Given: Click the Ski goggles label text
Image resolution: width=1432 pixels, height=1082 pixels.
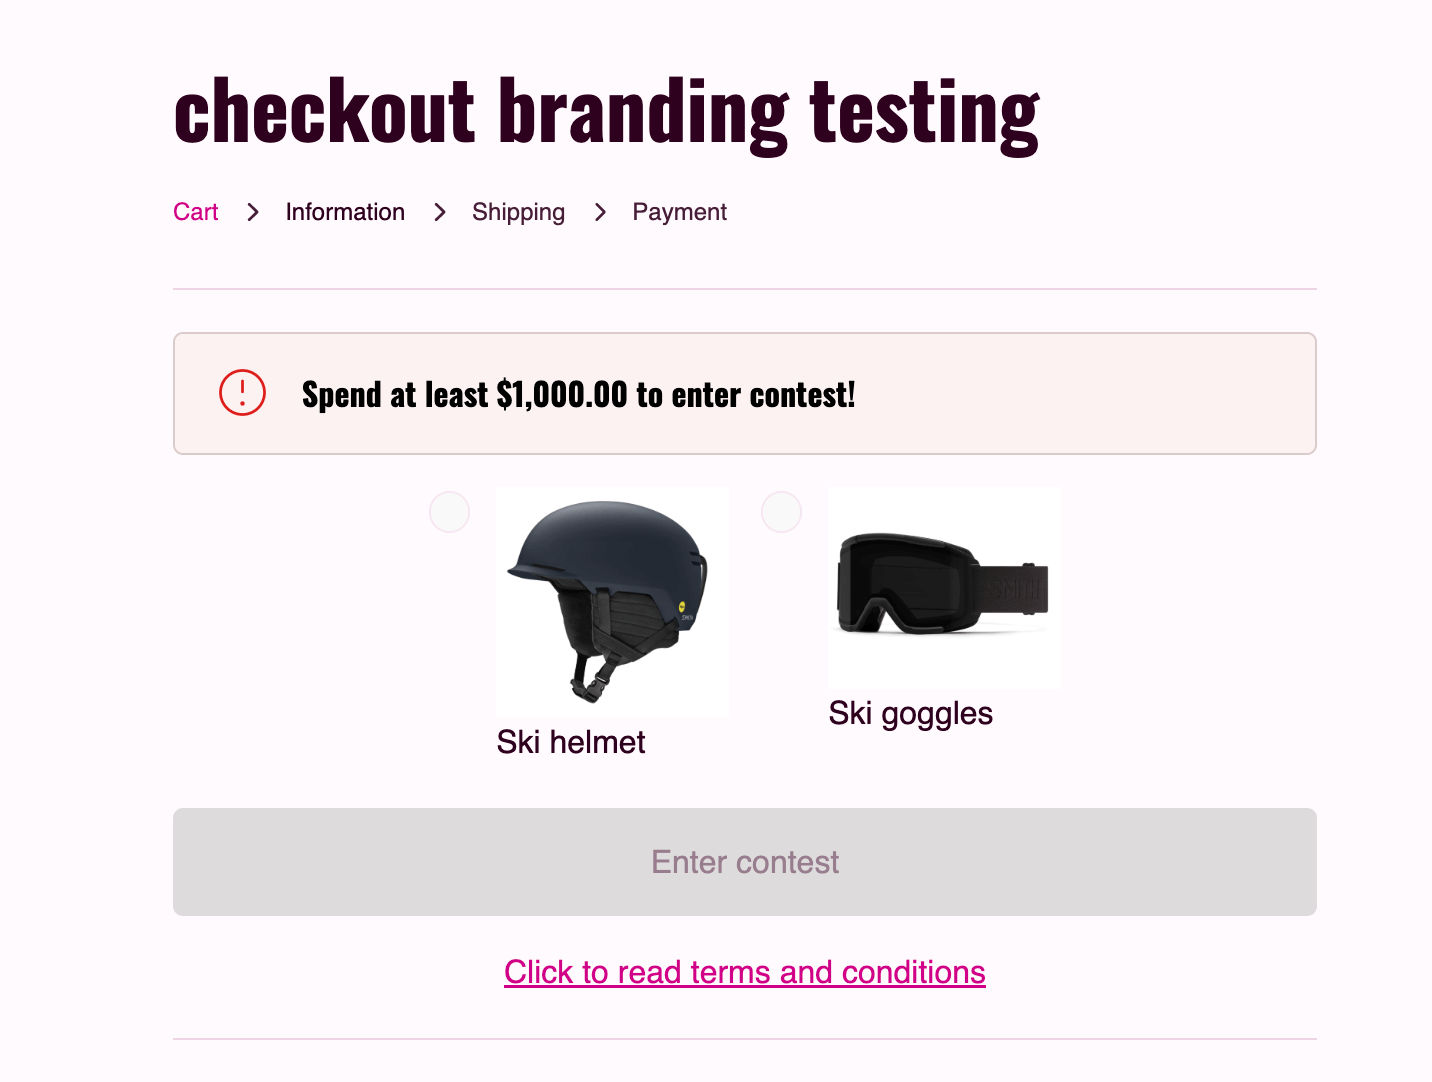Looking at the screenshot, I should pos(911,713).
